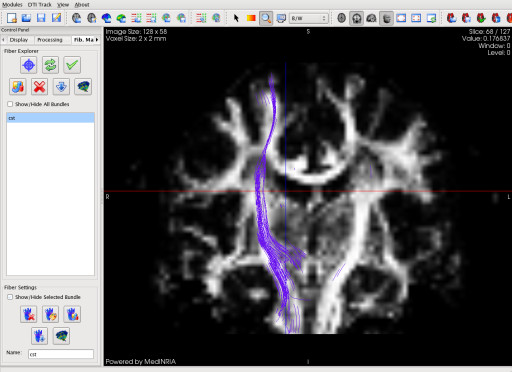Open the DTI Track menu
Viewport: 512px width, 372px height.
(40, 5)
